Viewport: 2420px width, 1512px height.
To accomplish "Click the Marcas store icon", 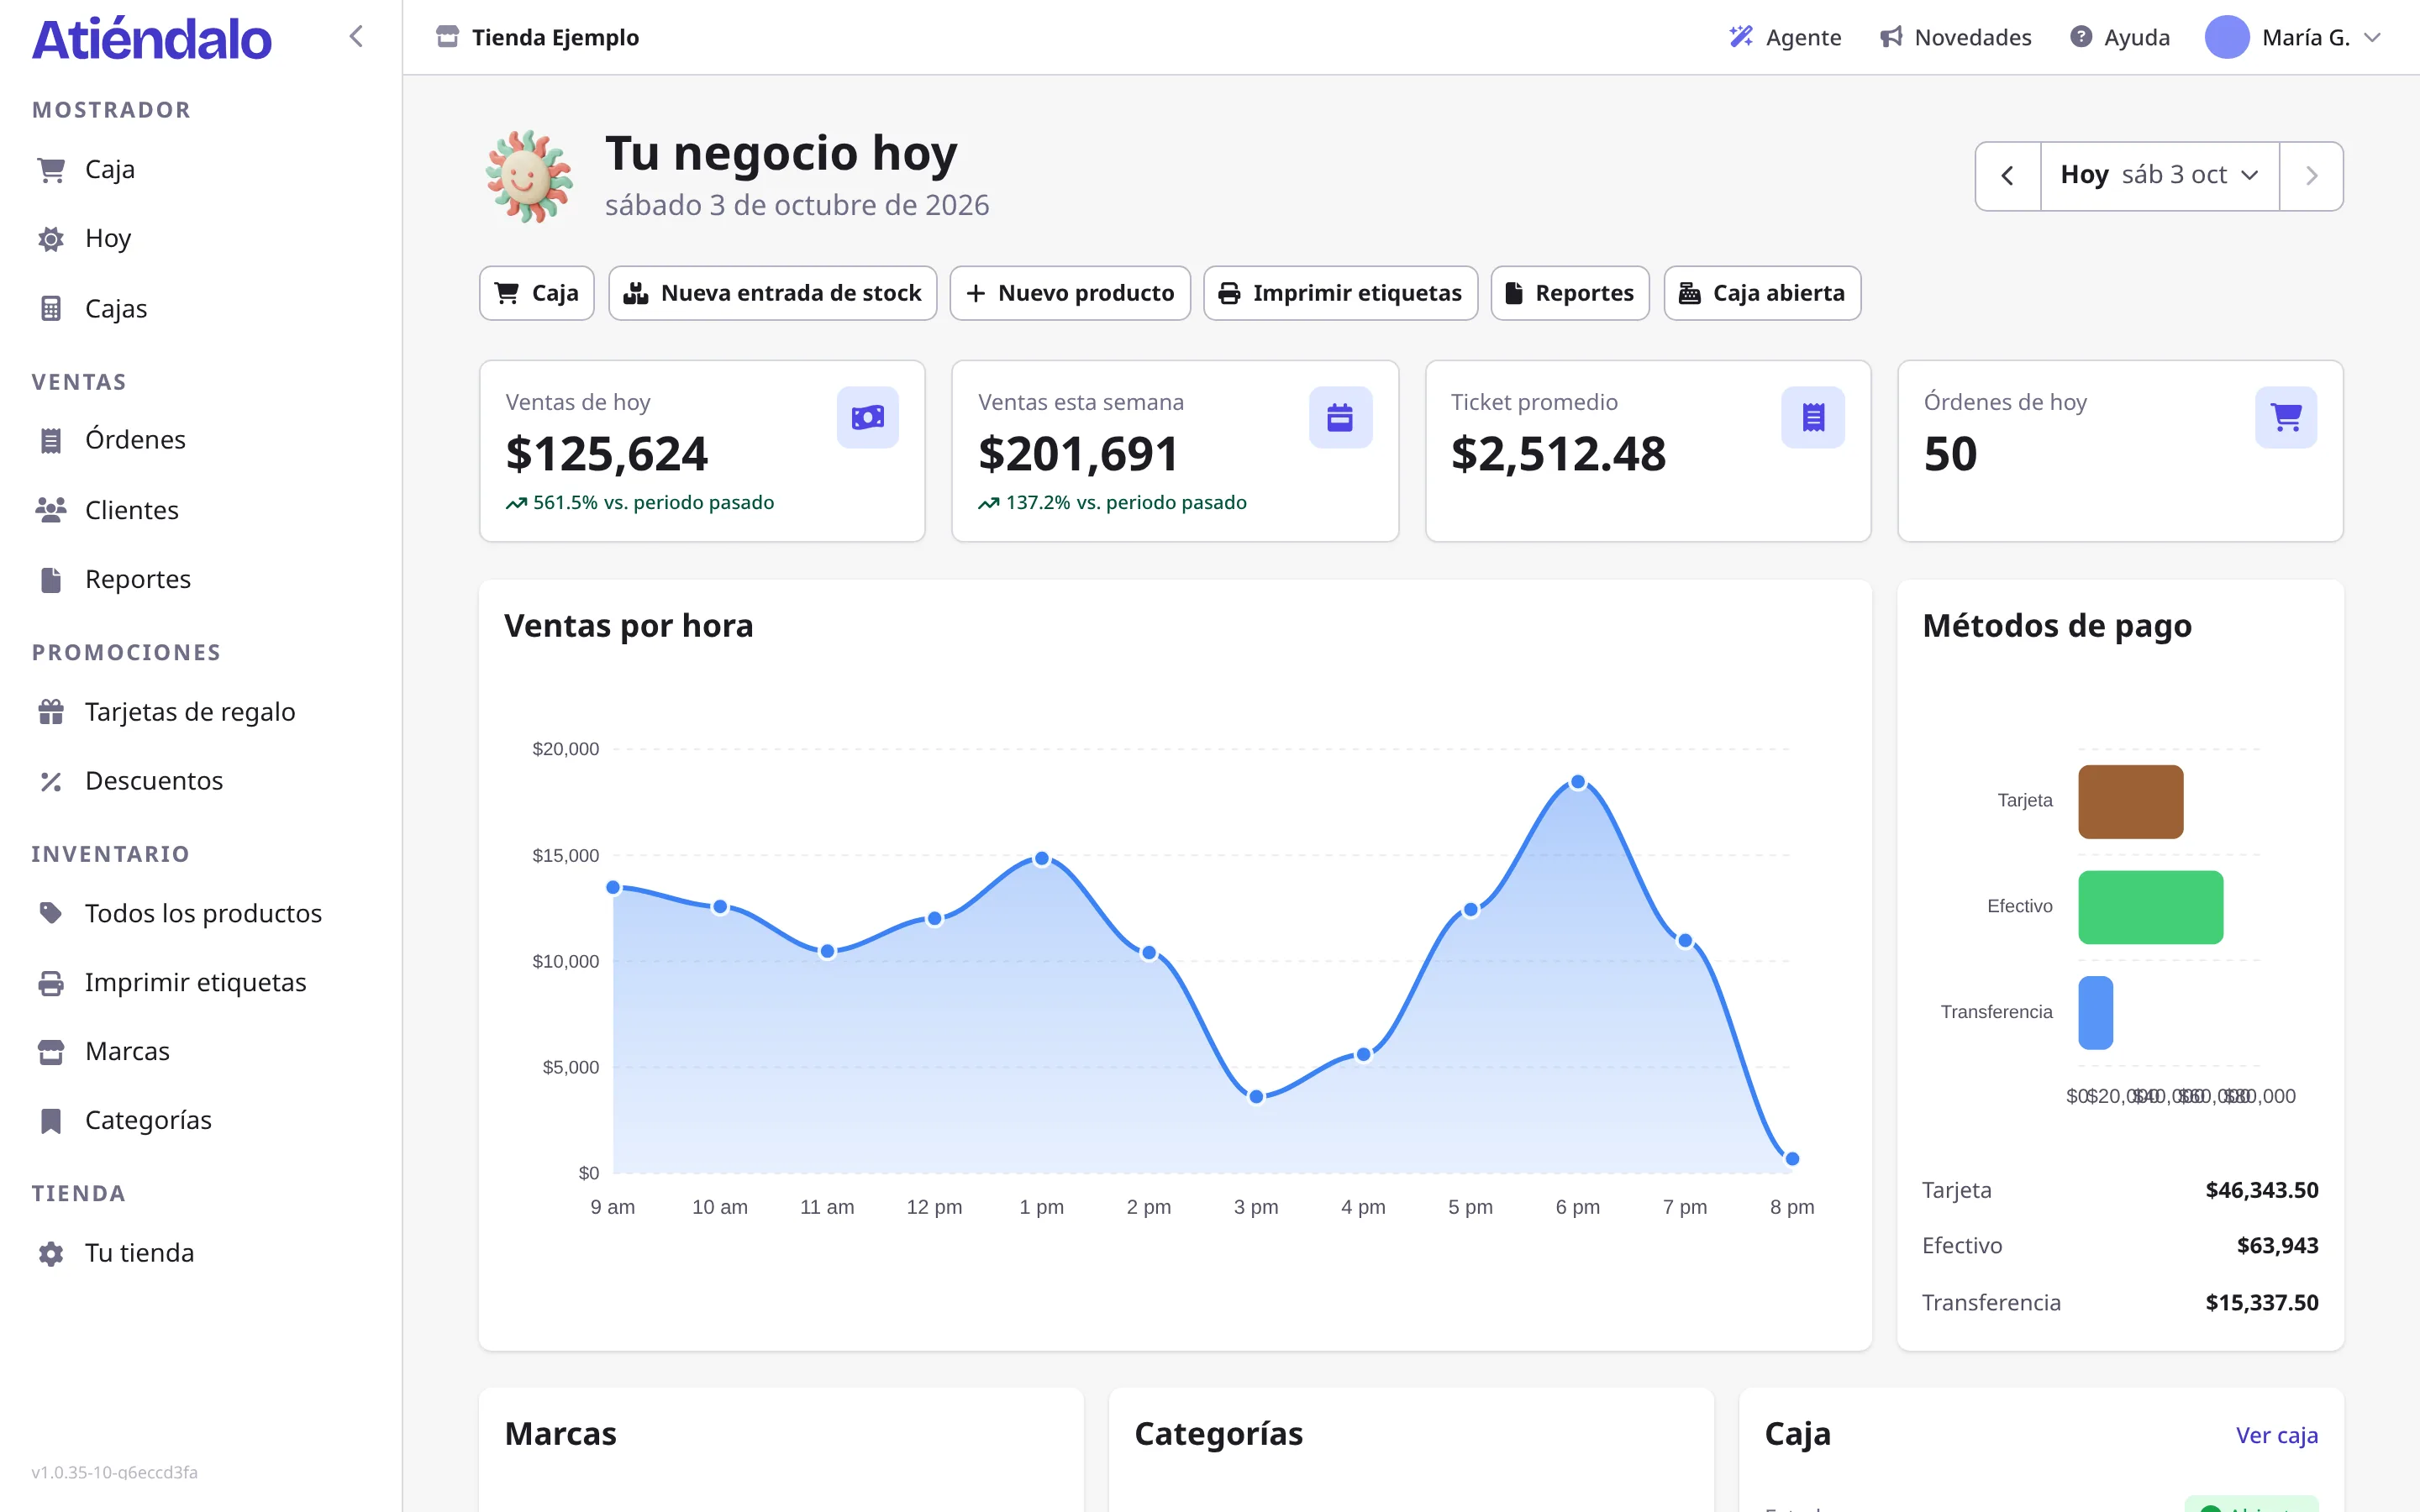I will (51, 1052).
